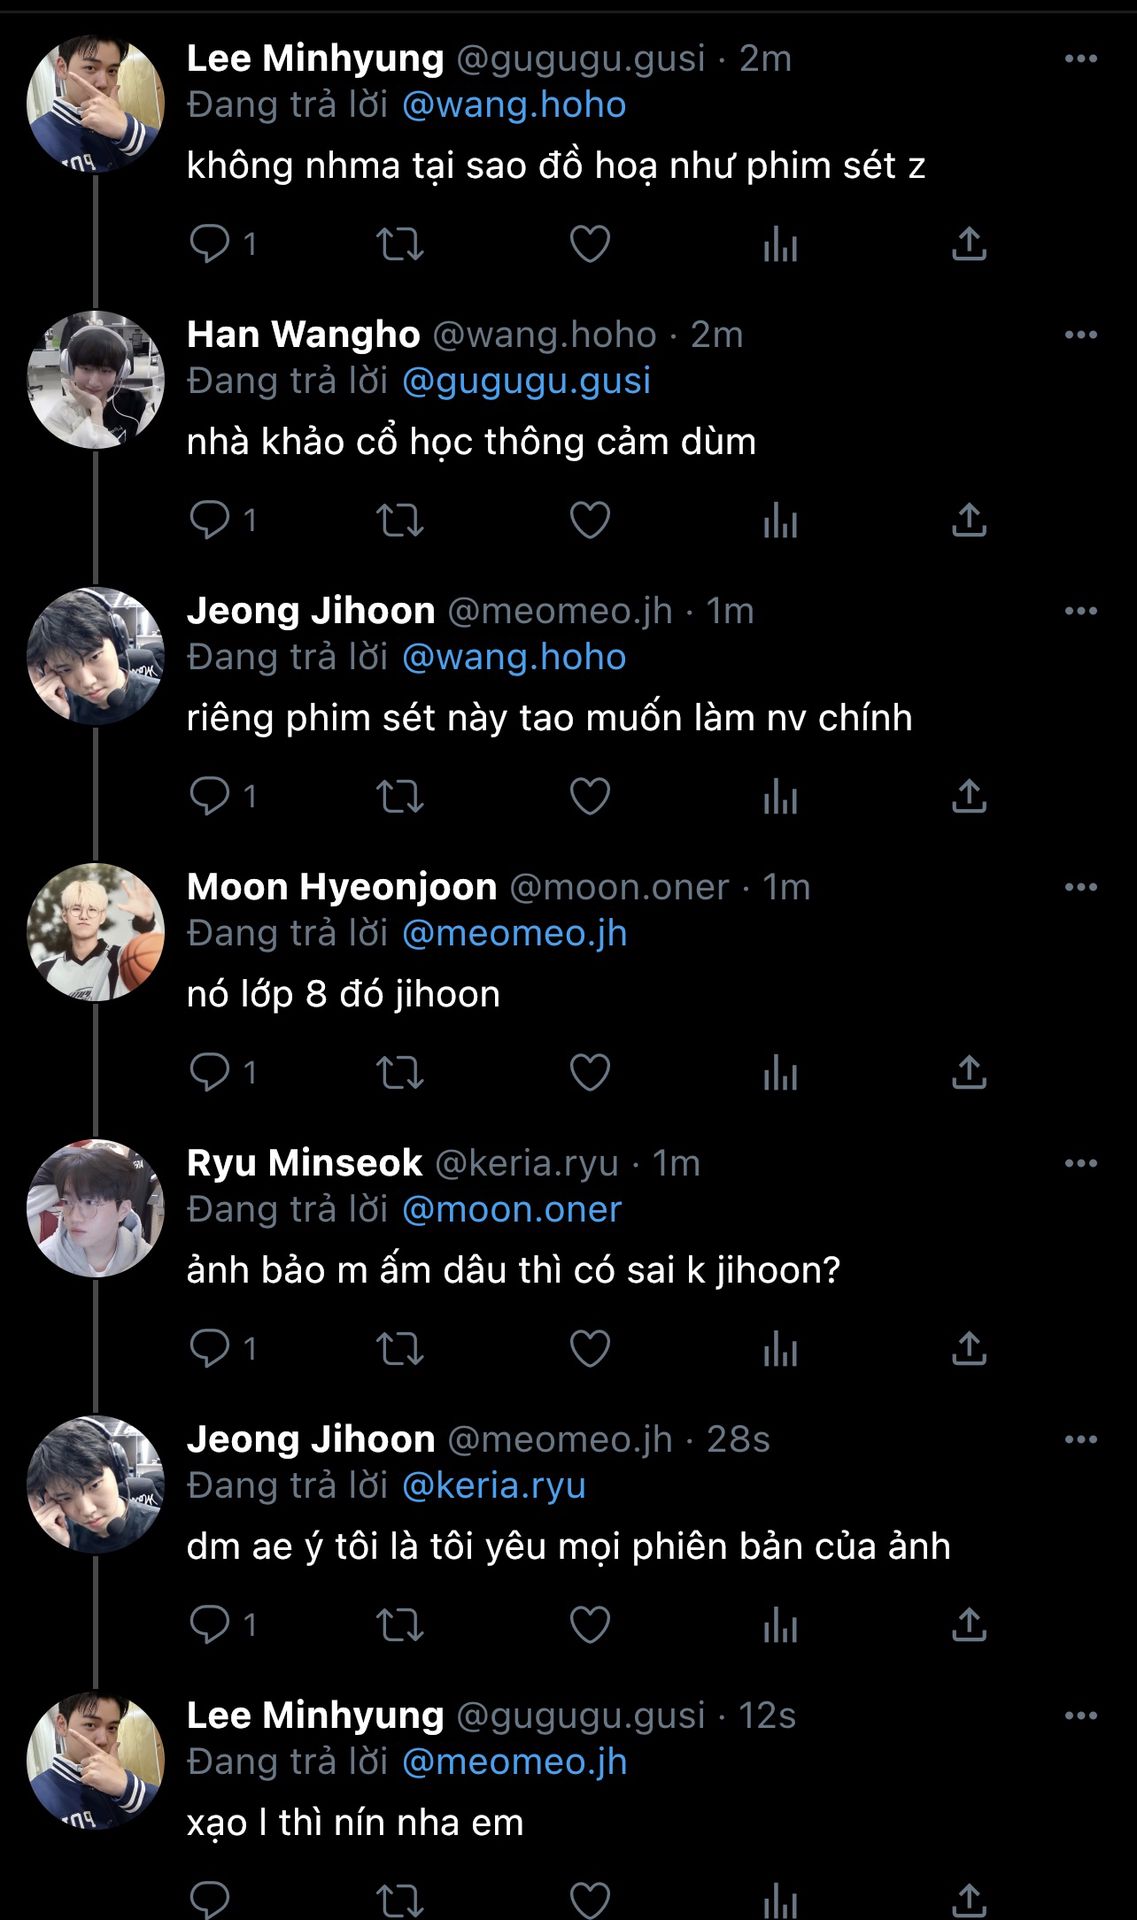Like Moon Hyeonjoon's 'lớp 8' tweet

[x=590, y=1073]
